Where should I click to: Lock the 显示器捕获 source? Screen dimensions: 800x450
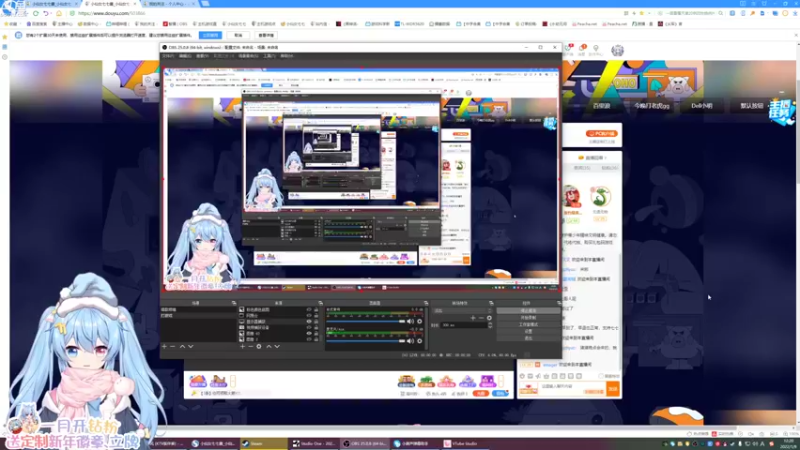click(x=316, y=321)
